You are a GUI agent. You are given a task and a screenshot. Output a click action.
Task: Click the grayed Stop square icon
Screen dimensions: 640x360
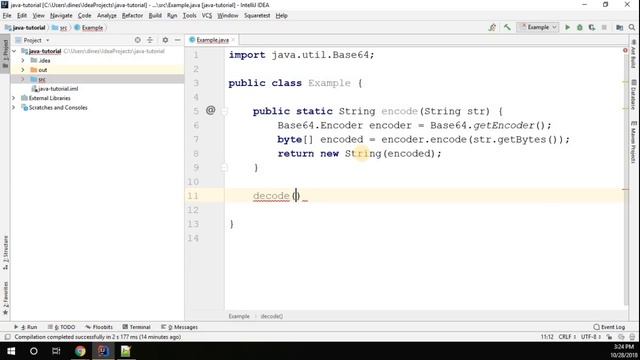[x=604, y=27]
